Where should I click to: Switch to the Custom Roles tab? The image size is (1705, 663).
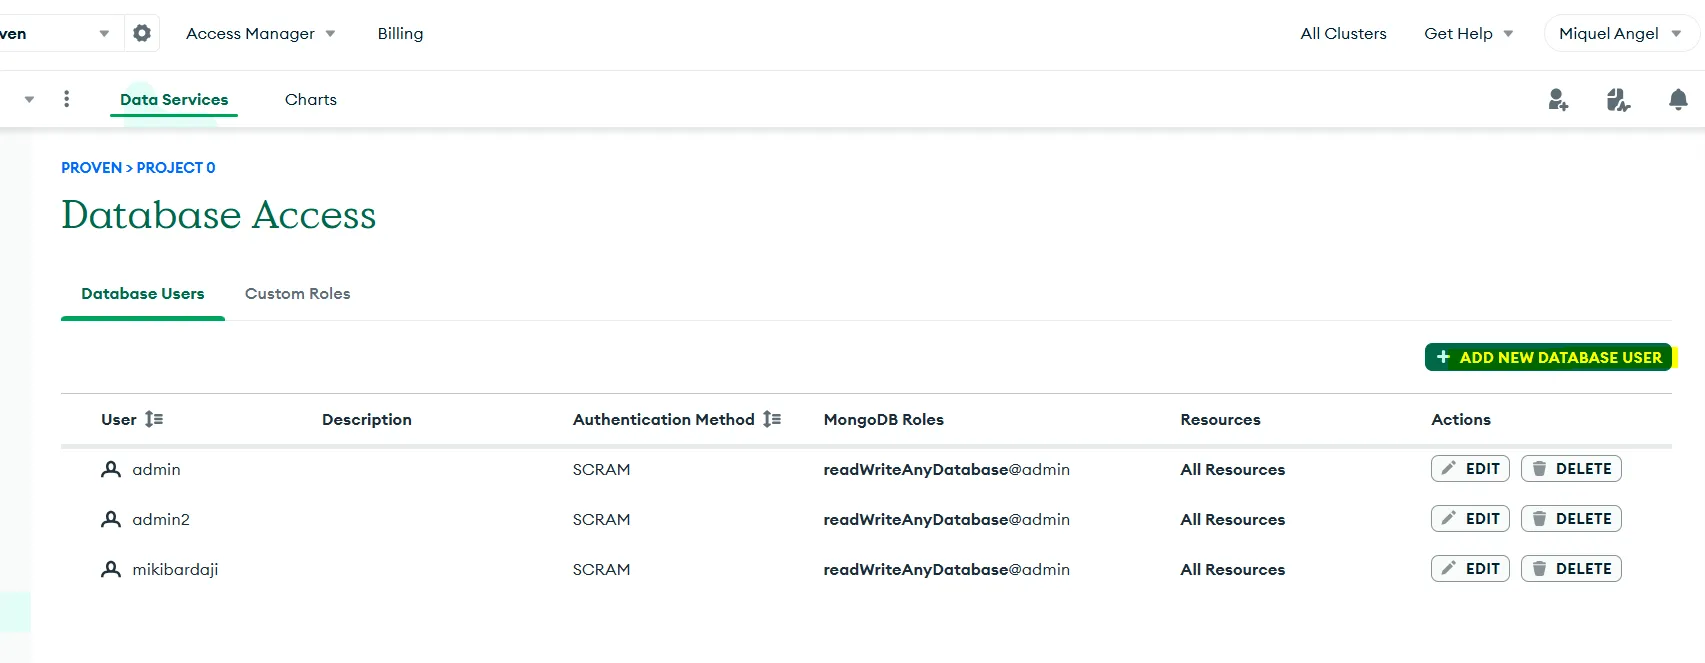[x=297, y=294]
